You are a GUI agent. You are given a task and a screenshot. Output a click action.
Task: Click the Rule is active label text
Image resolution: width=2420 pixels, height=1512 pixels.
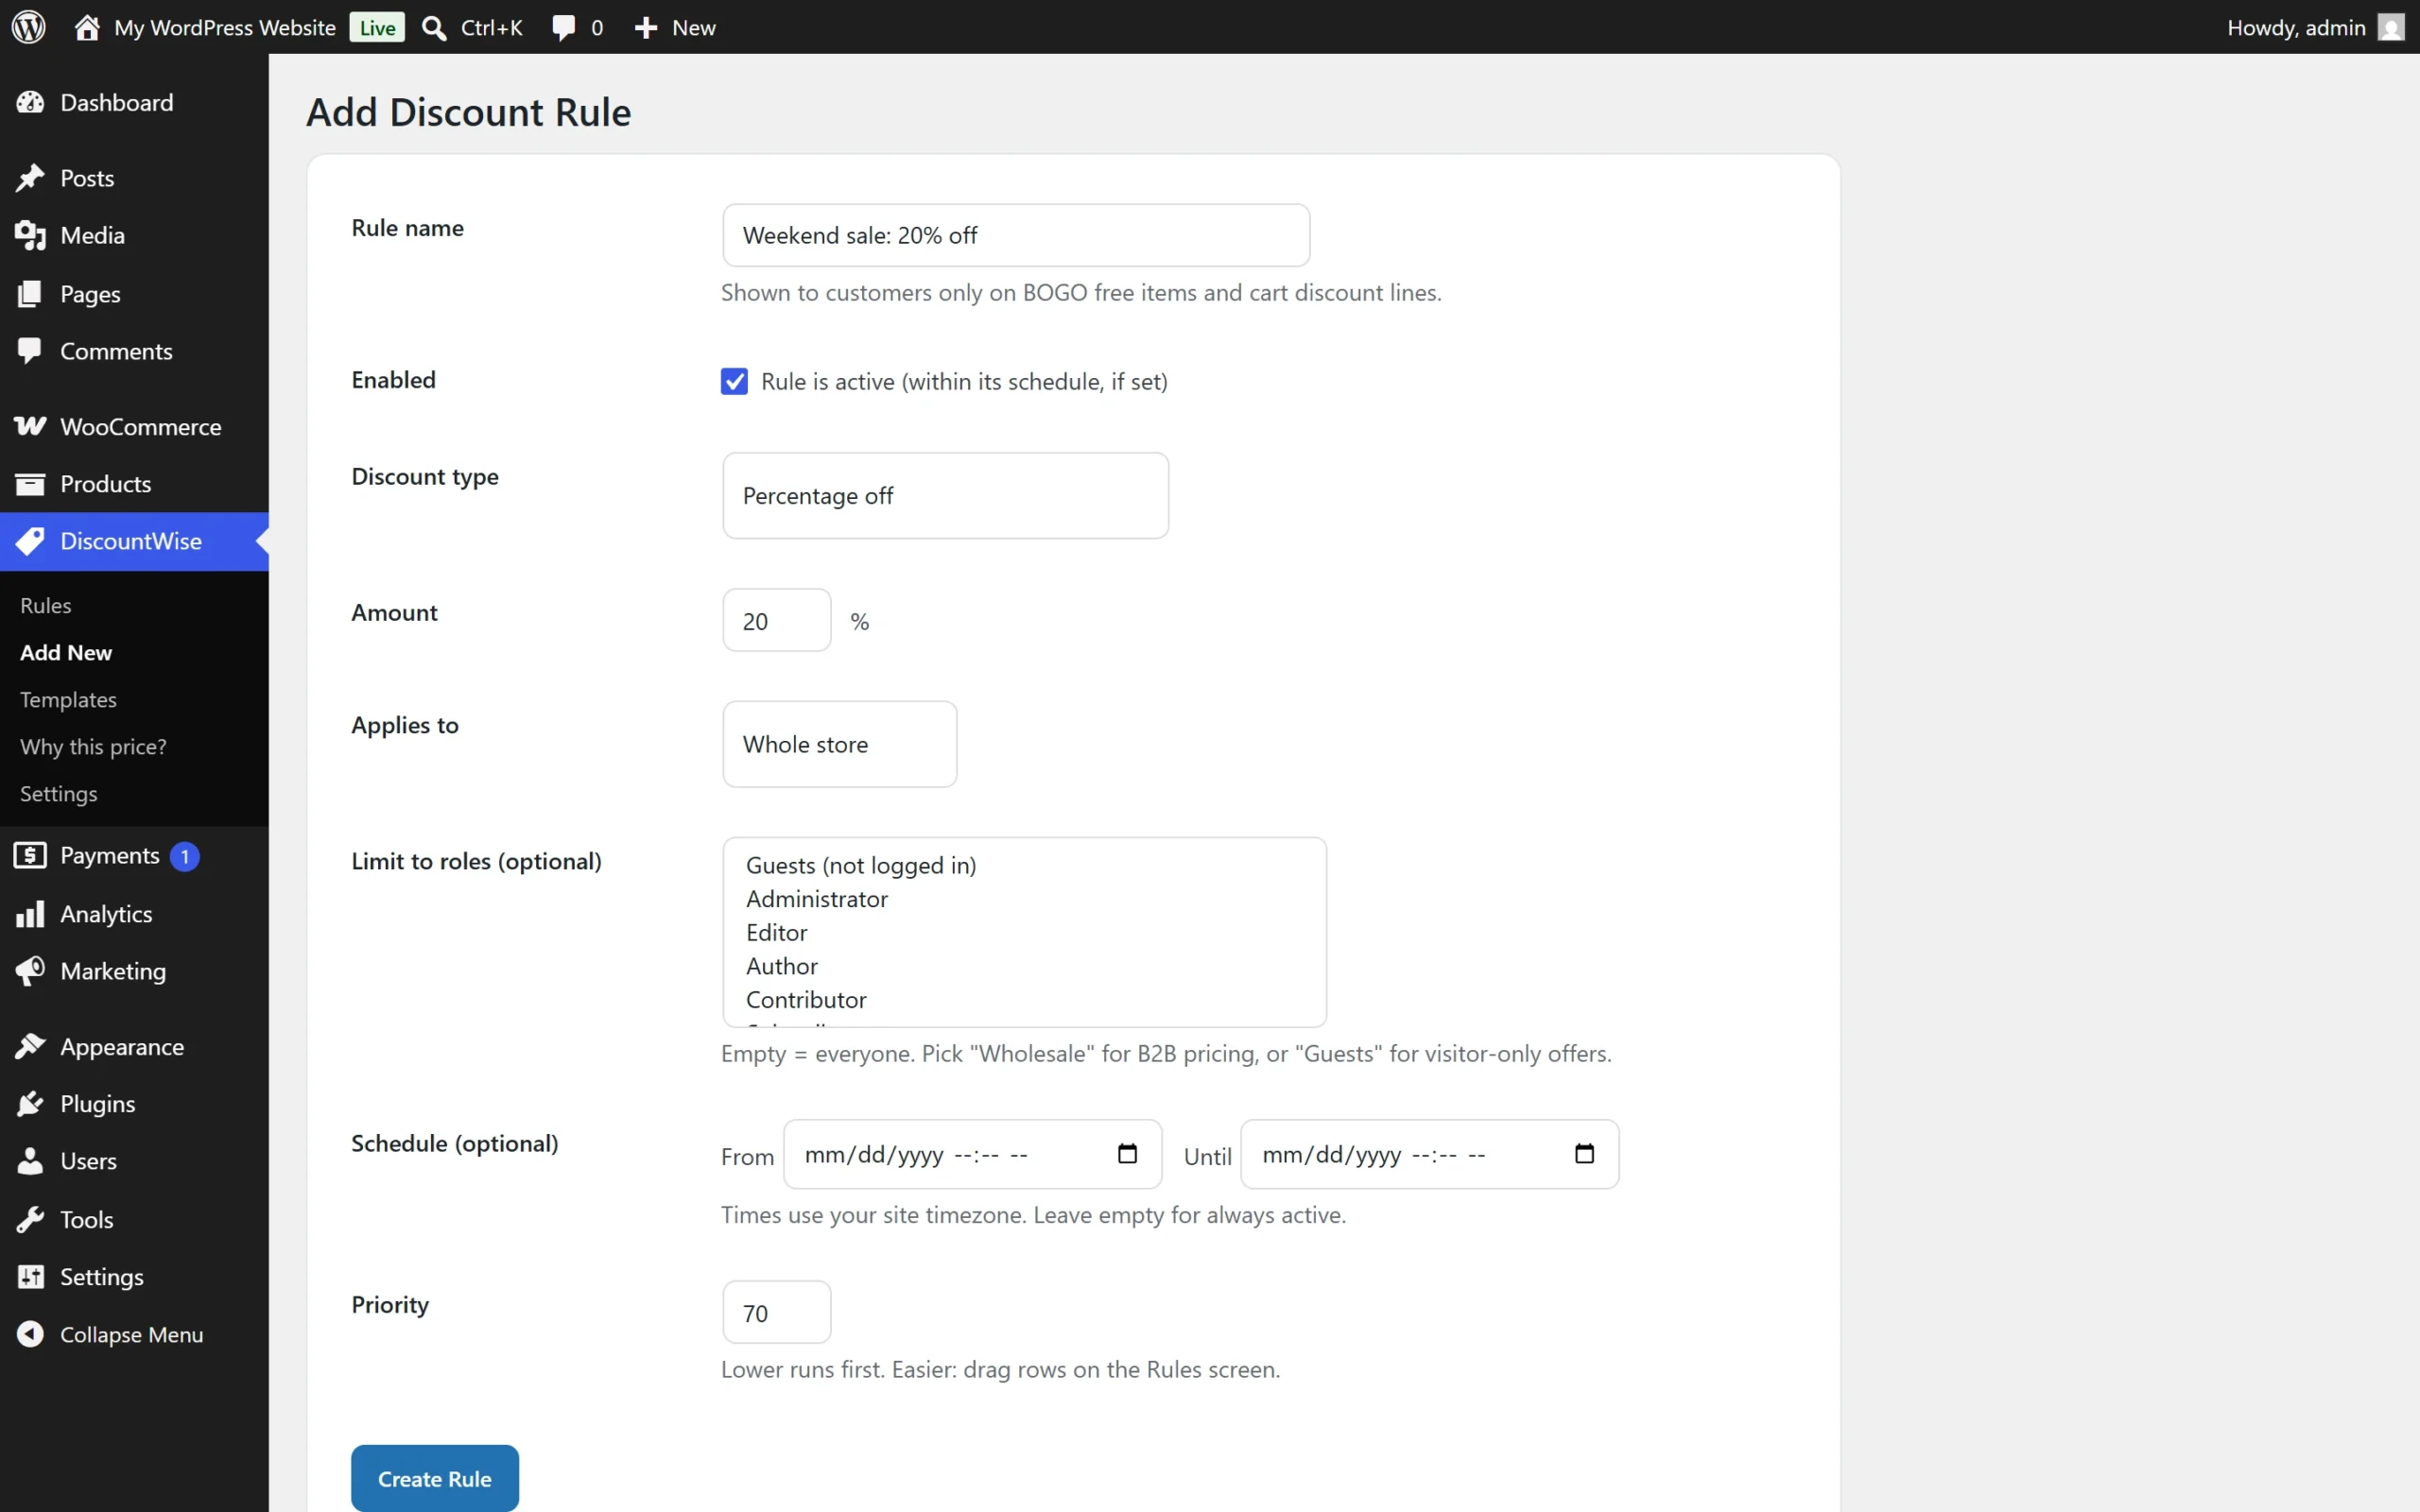pyautogui.click(x=964, y=381)
